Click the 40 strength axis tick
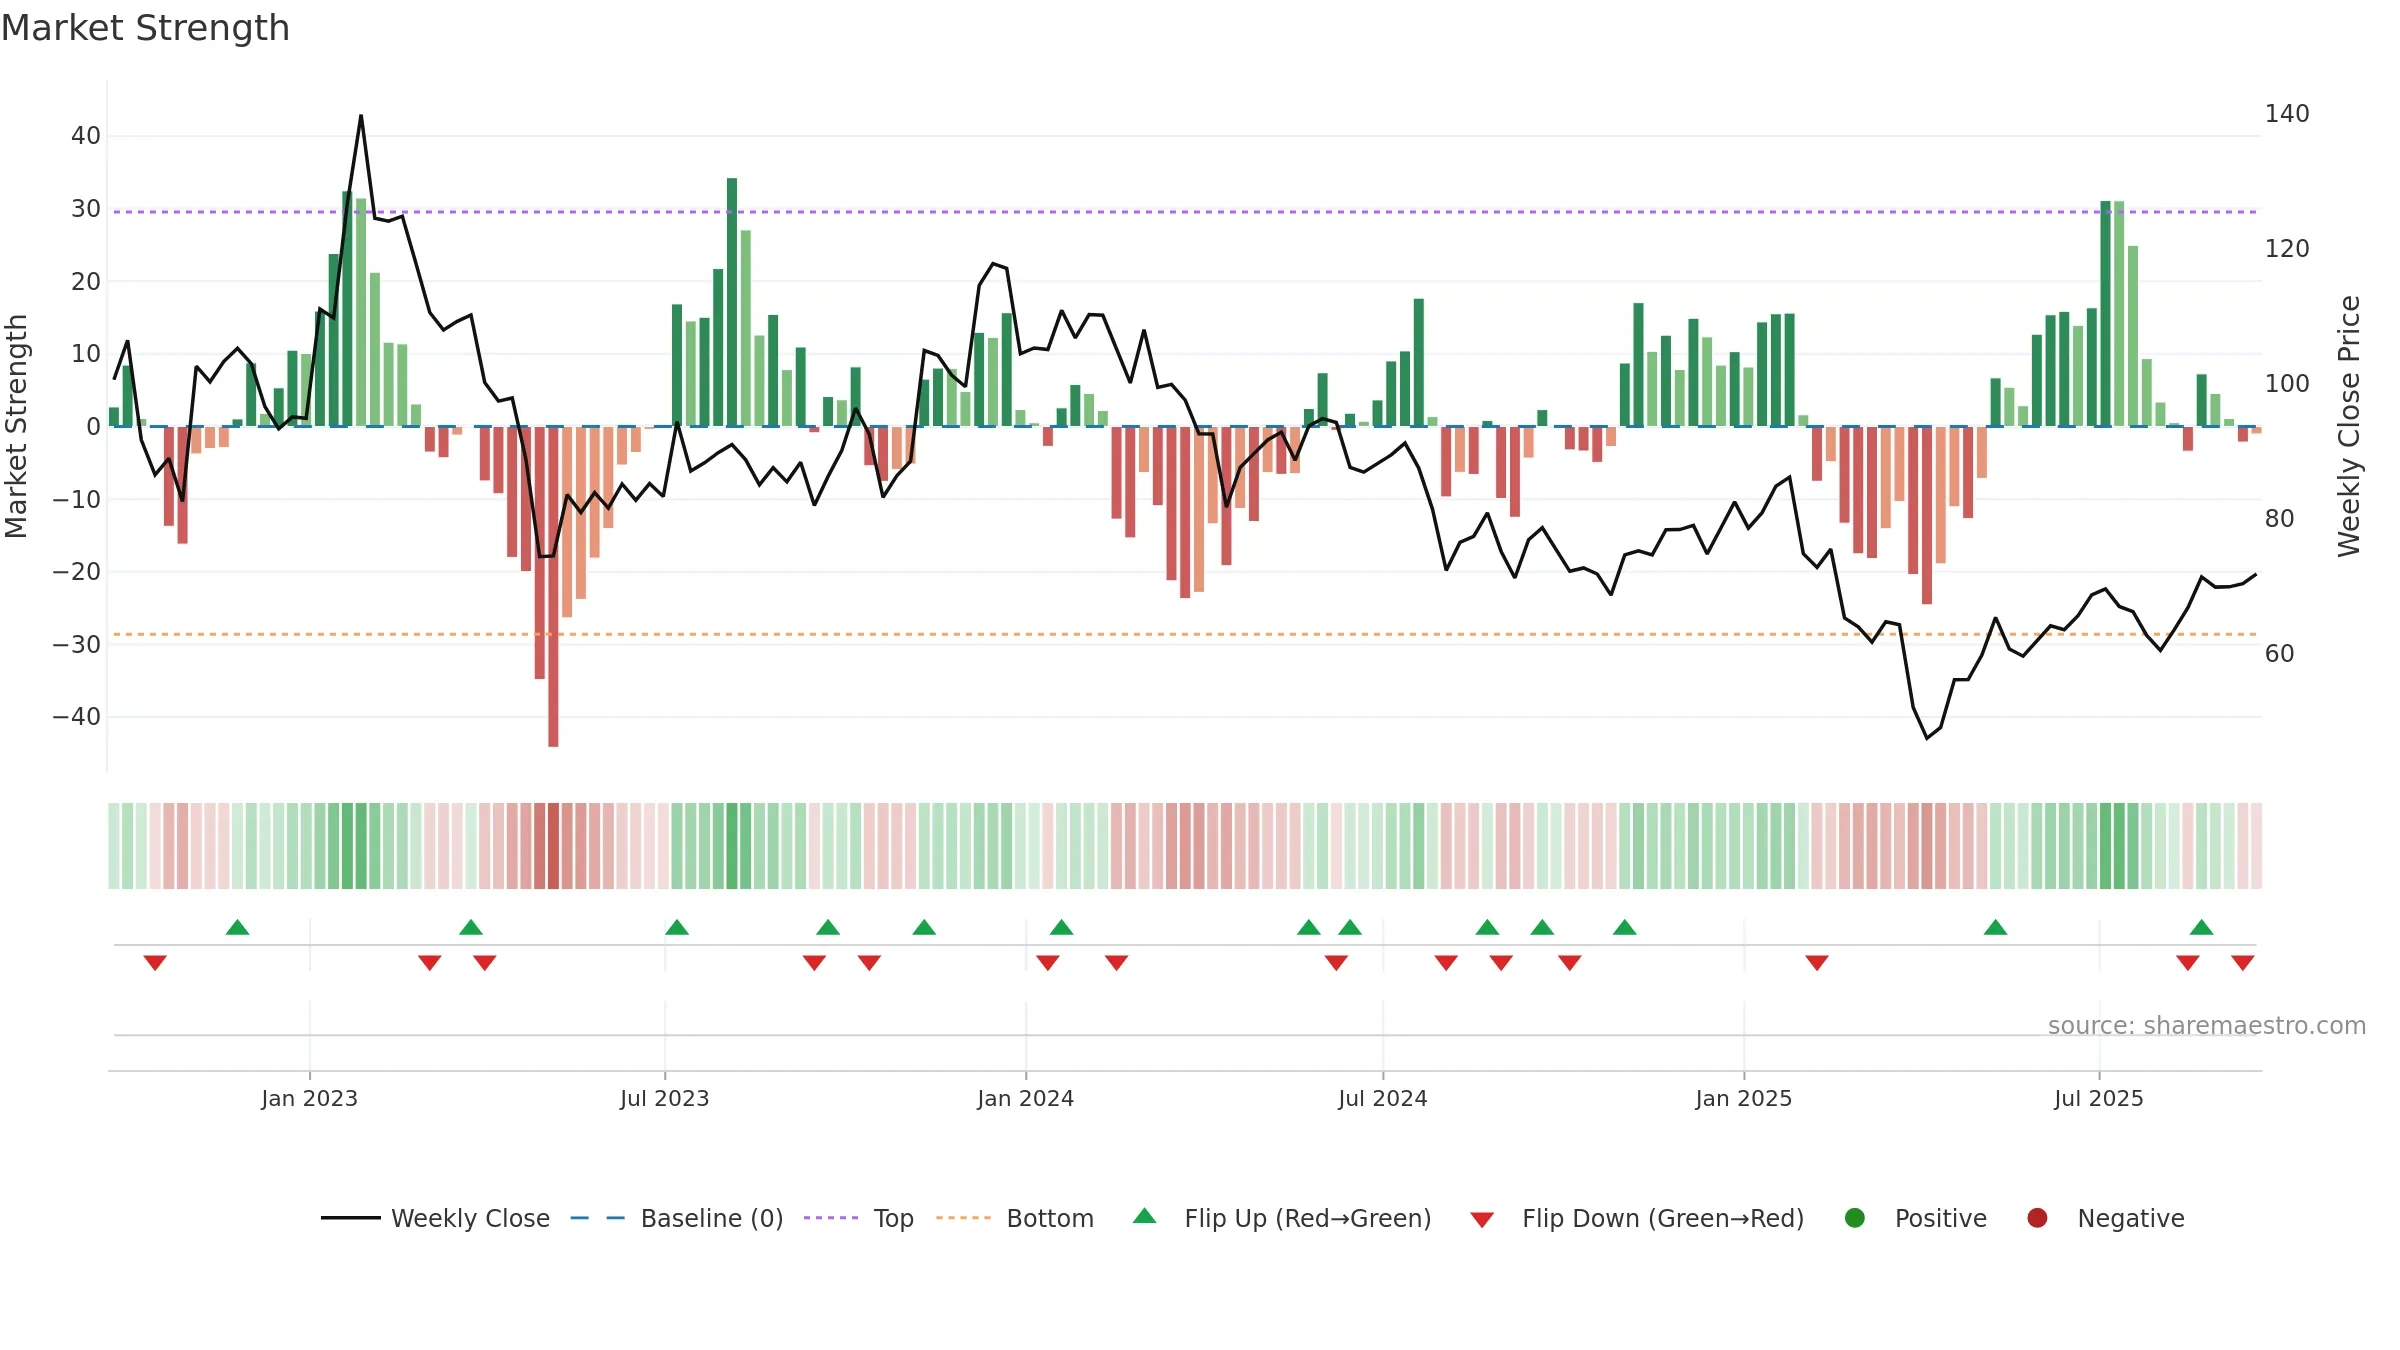This screenshot has height=1350, width=2400. pos(86,135)
